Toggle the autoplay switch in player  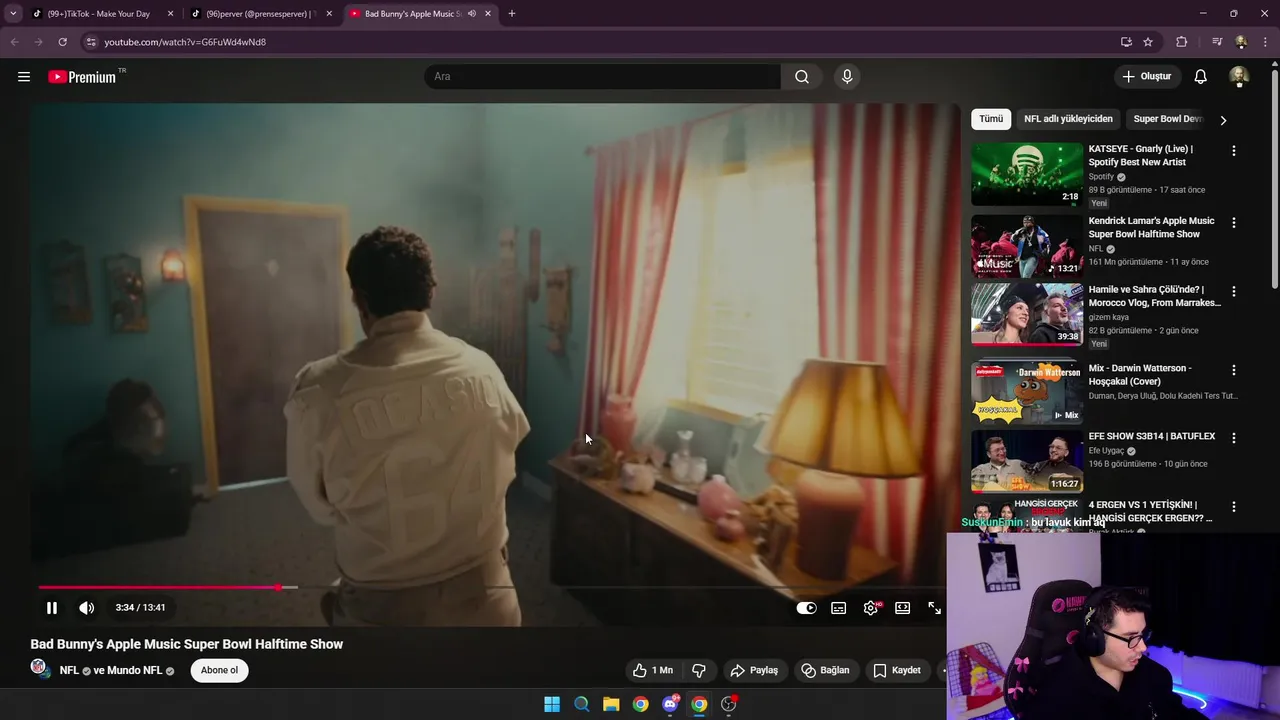(x=806, y=608)
